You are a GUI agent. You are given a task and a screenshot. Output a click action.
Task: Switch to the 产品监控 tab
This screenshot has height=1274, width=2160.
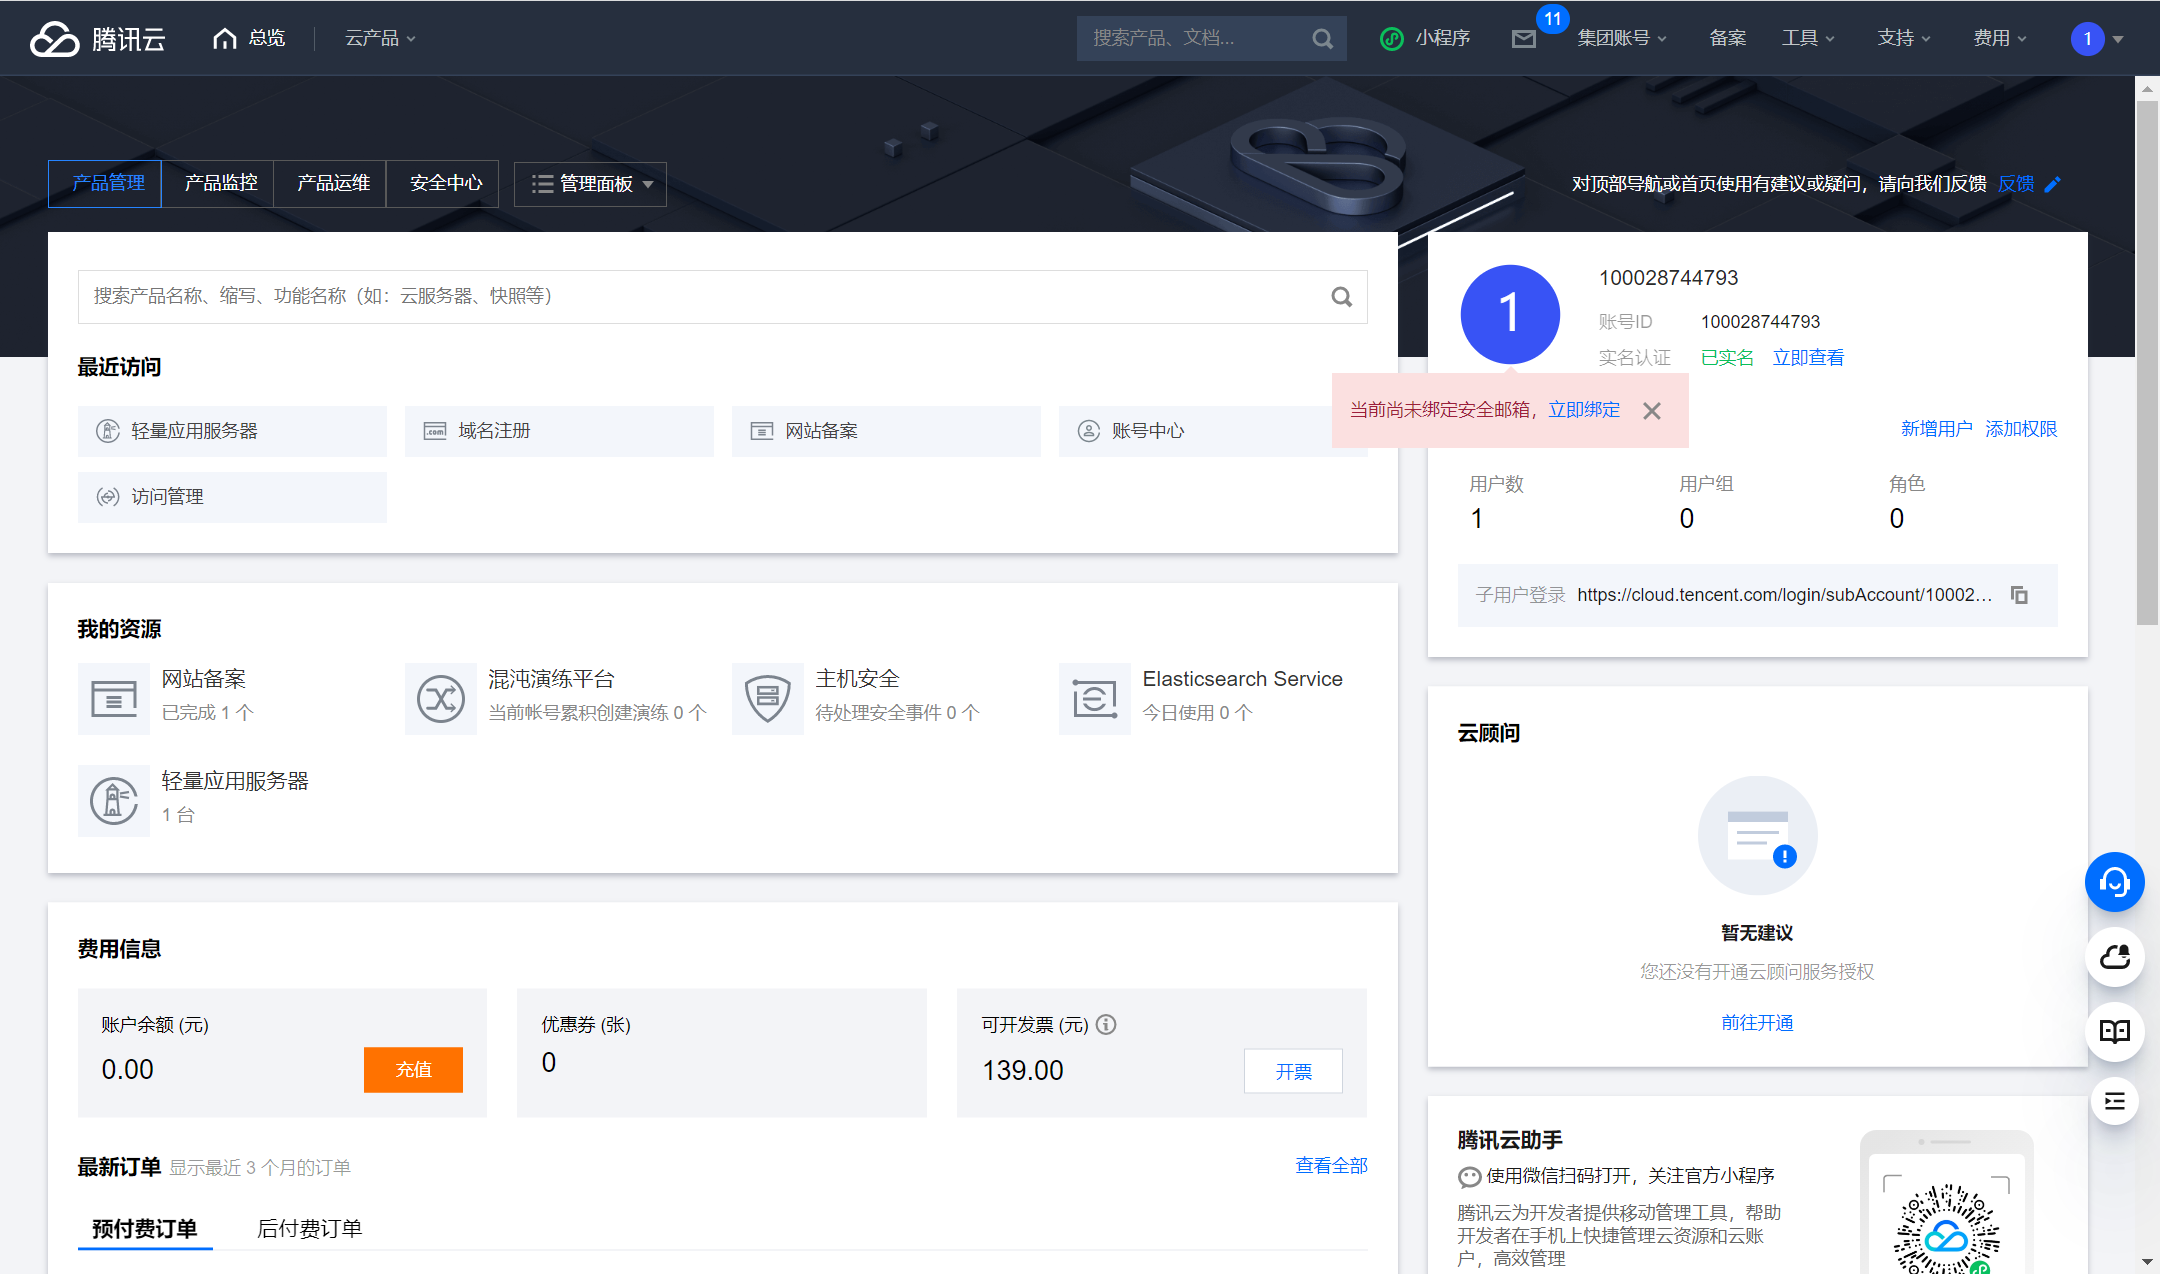tap(221, 183)
